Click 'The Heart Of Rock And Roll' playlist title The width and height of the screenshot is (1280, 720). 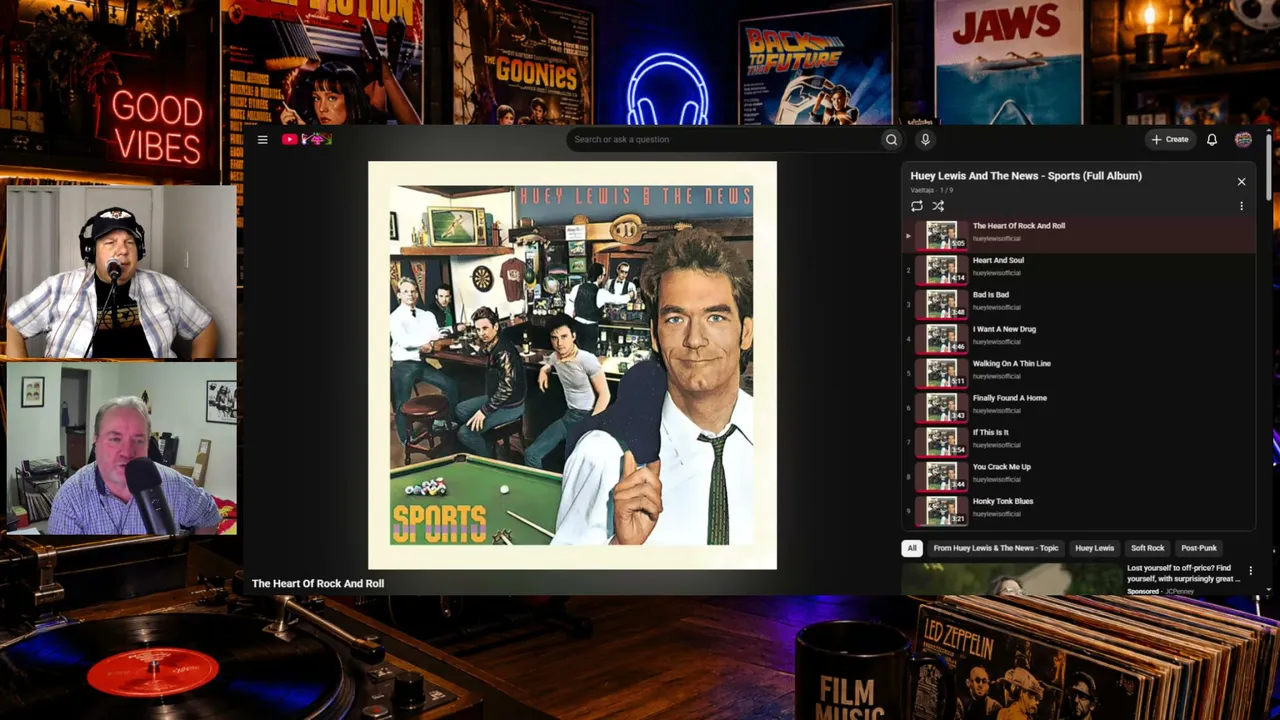tap(1019, 226)
